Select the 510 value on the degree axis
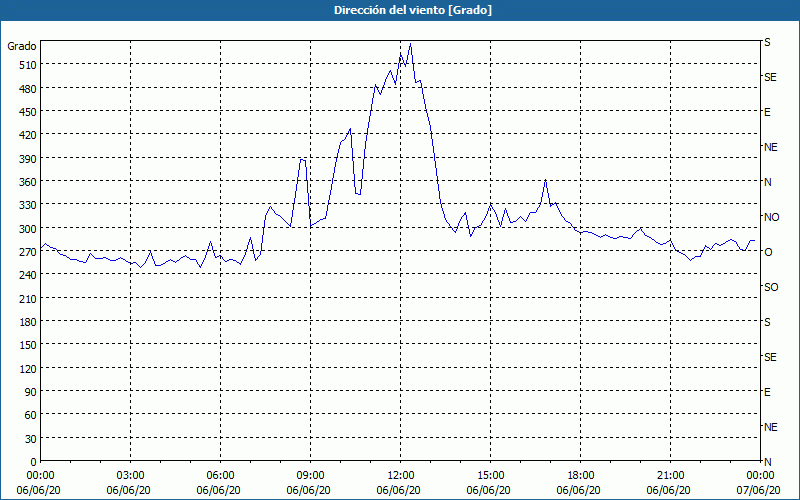Screen dimensions: 800x500 pos(28,65)
